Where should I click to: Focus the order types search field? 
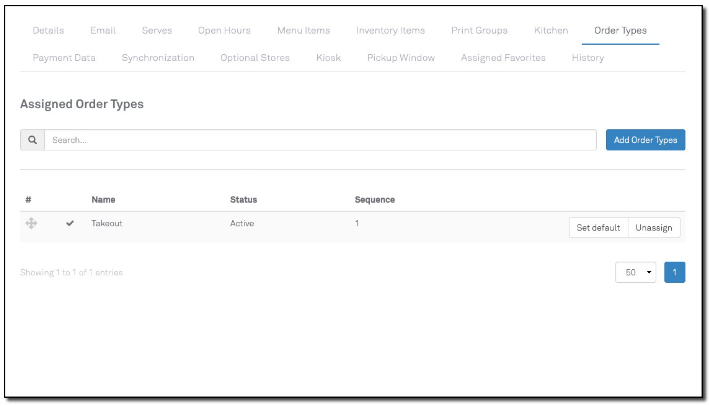tap(320, 140)
